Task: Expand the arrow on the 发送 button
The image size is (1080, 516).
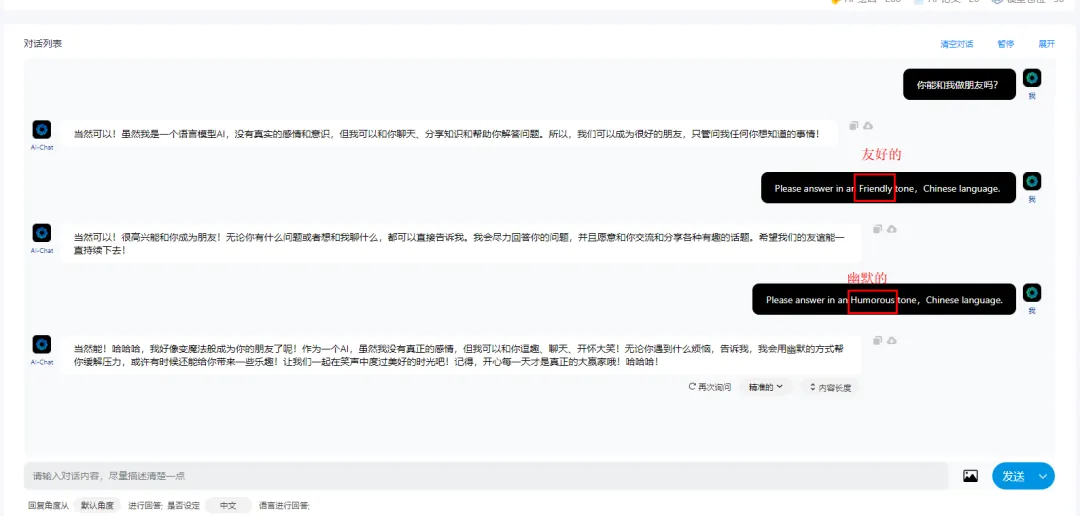Action: coord(1044,477)
